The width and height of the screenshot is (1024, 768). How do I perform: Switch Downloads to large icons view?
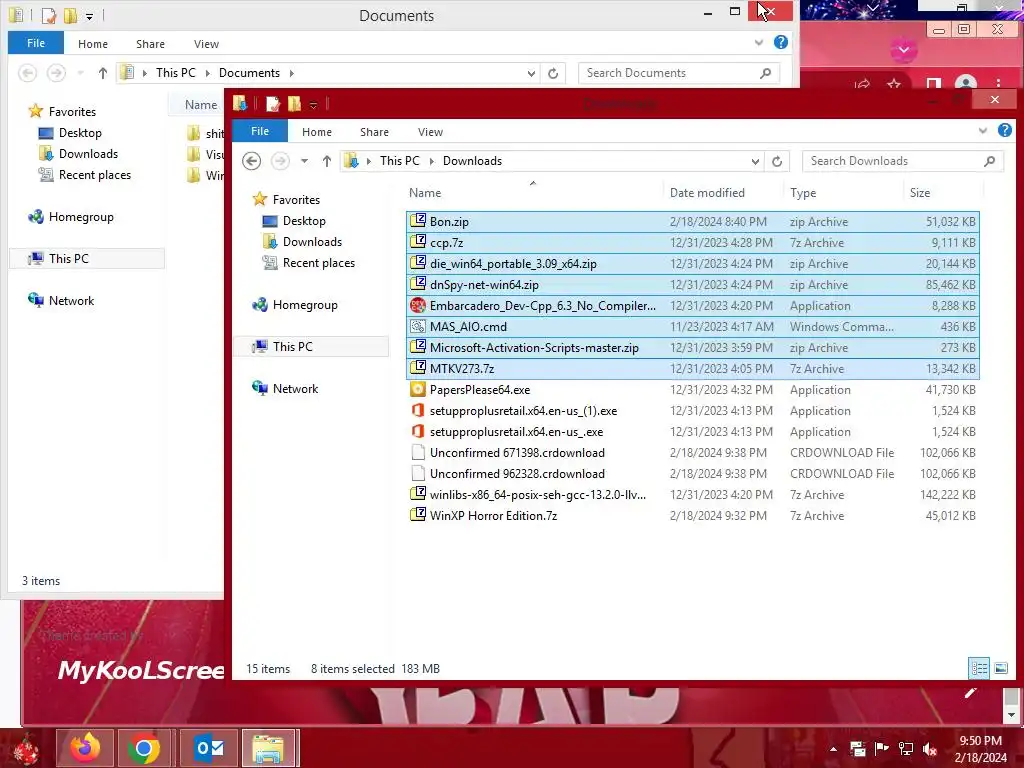(1000, 668)
